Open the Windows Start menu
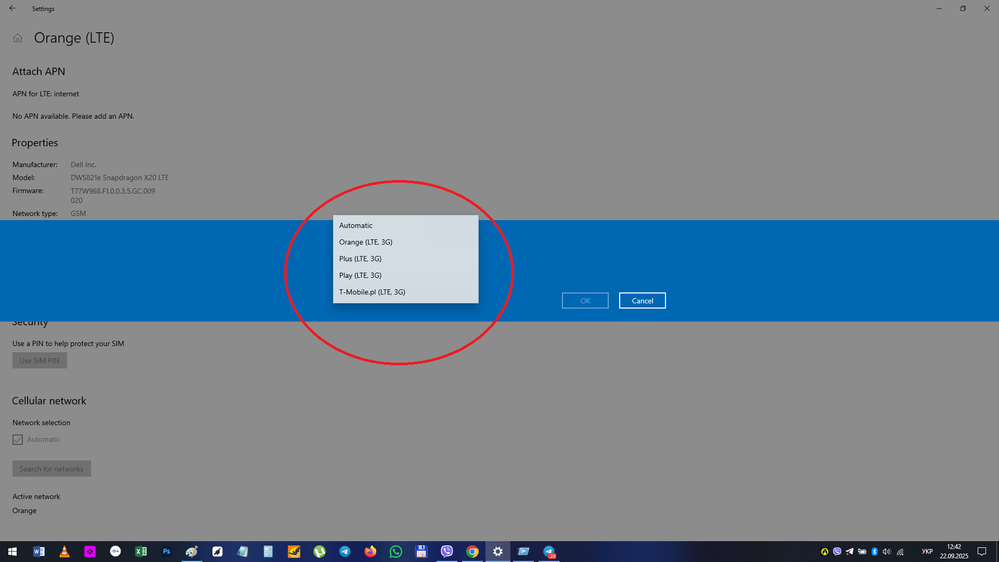Image resolution: width=999 pixels, height=562 pixels. pos(12,552)
